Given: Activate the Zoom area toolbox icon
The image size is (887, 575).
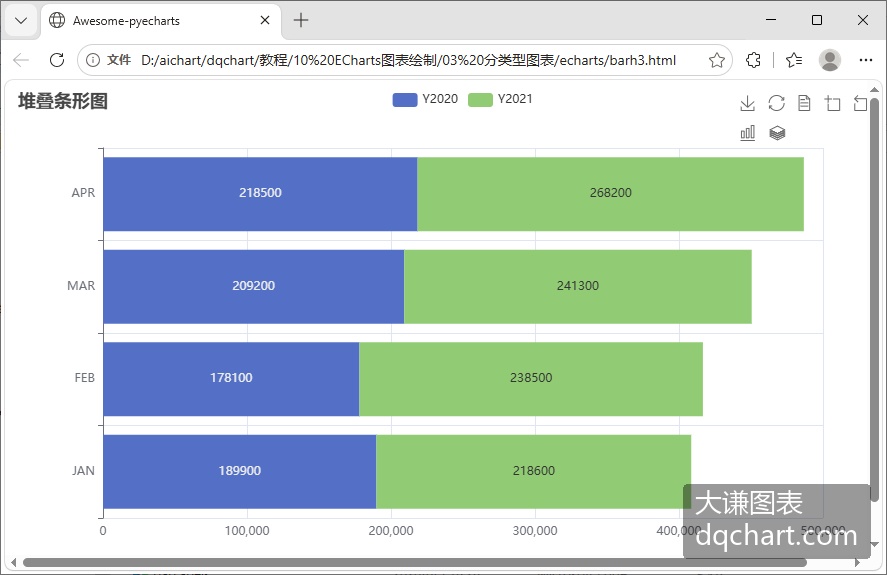Looking at the screenshot, I should pyautogui.click(x=833, y=104).
